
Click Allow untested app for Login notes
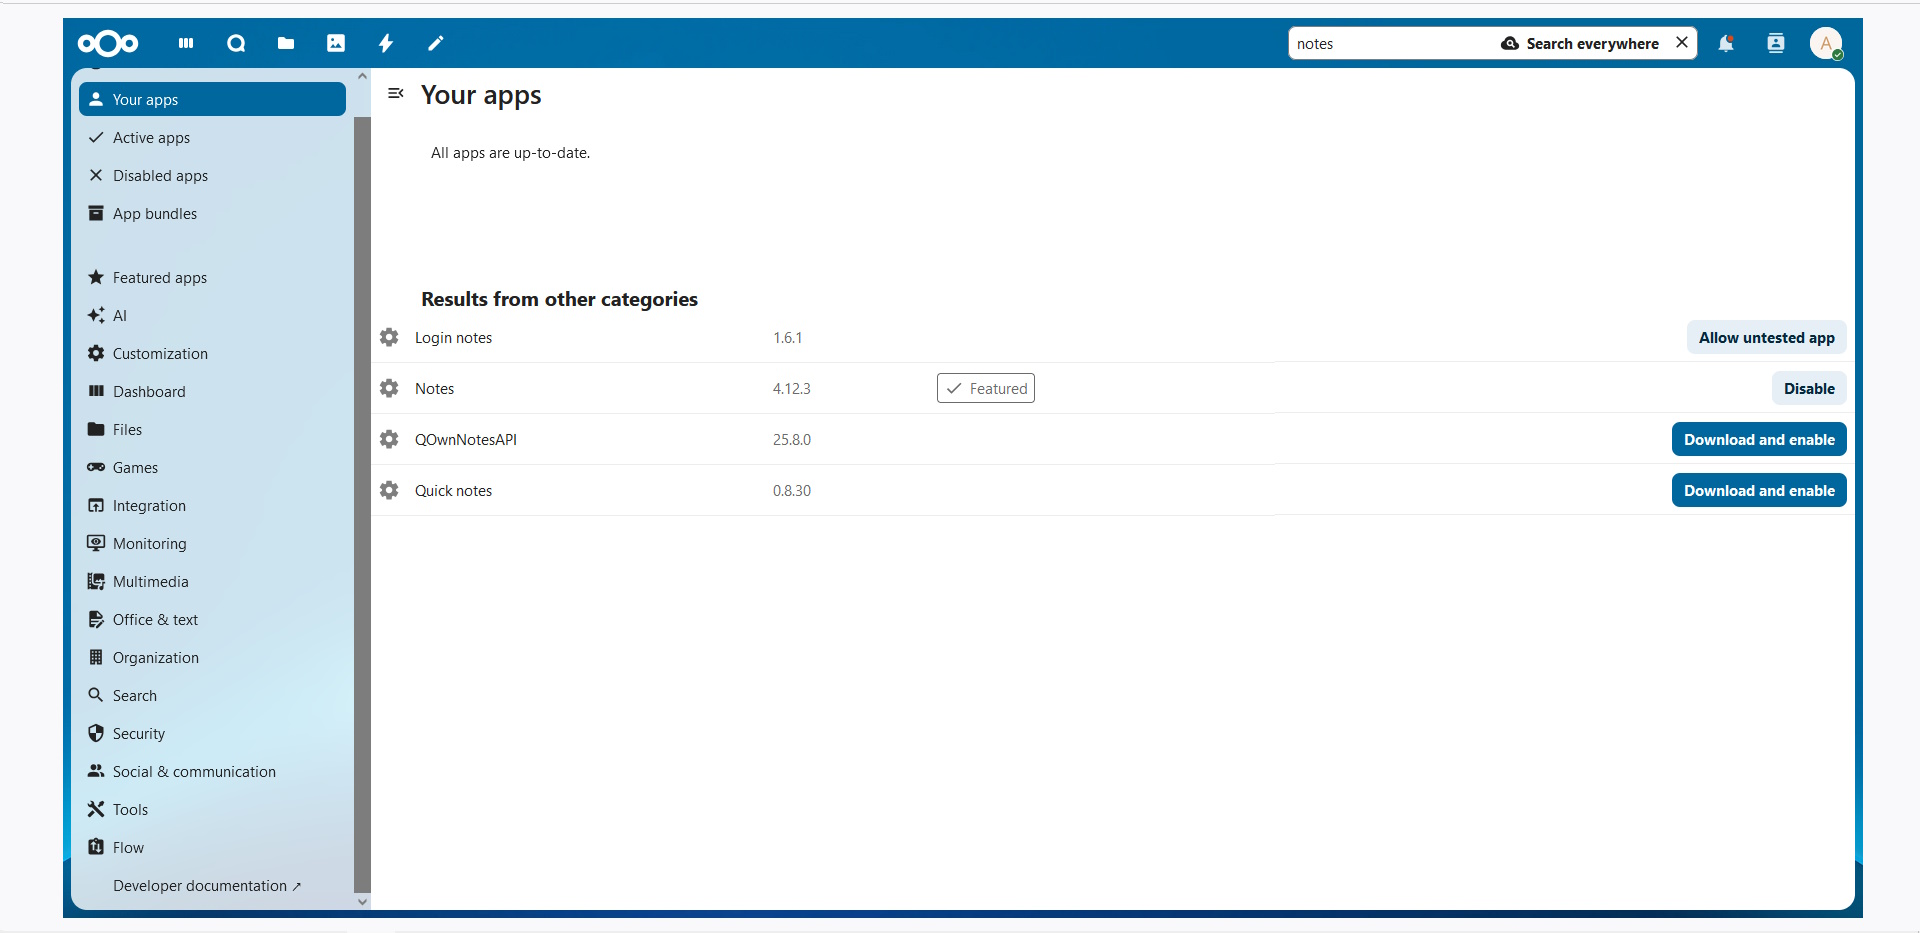click(x=1766, y=337)
